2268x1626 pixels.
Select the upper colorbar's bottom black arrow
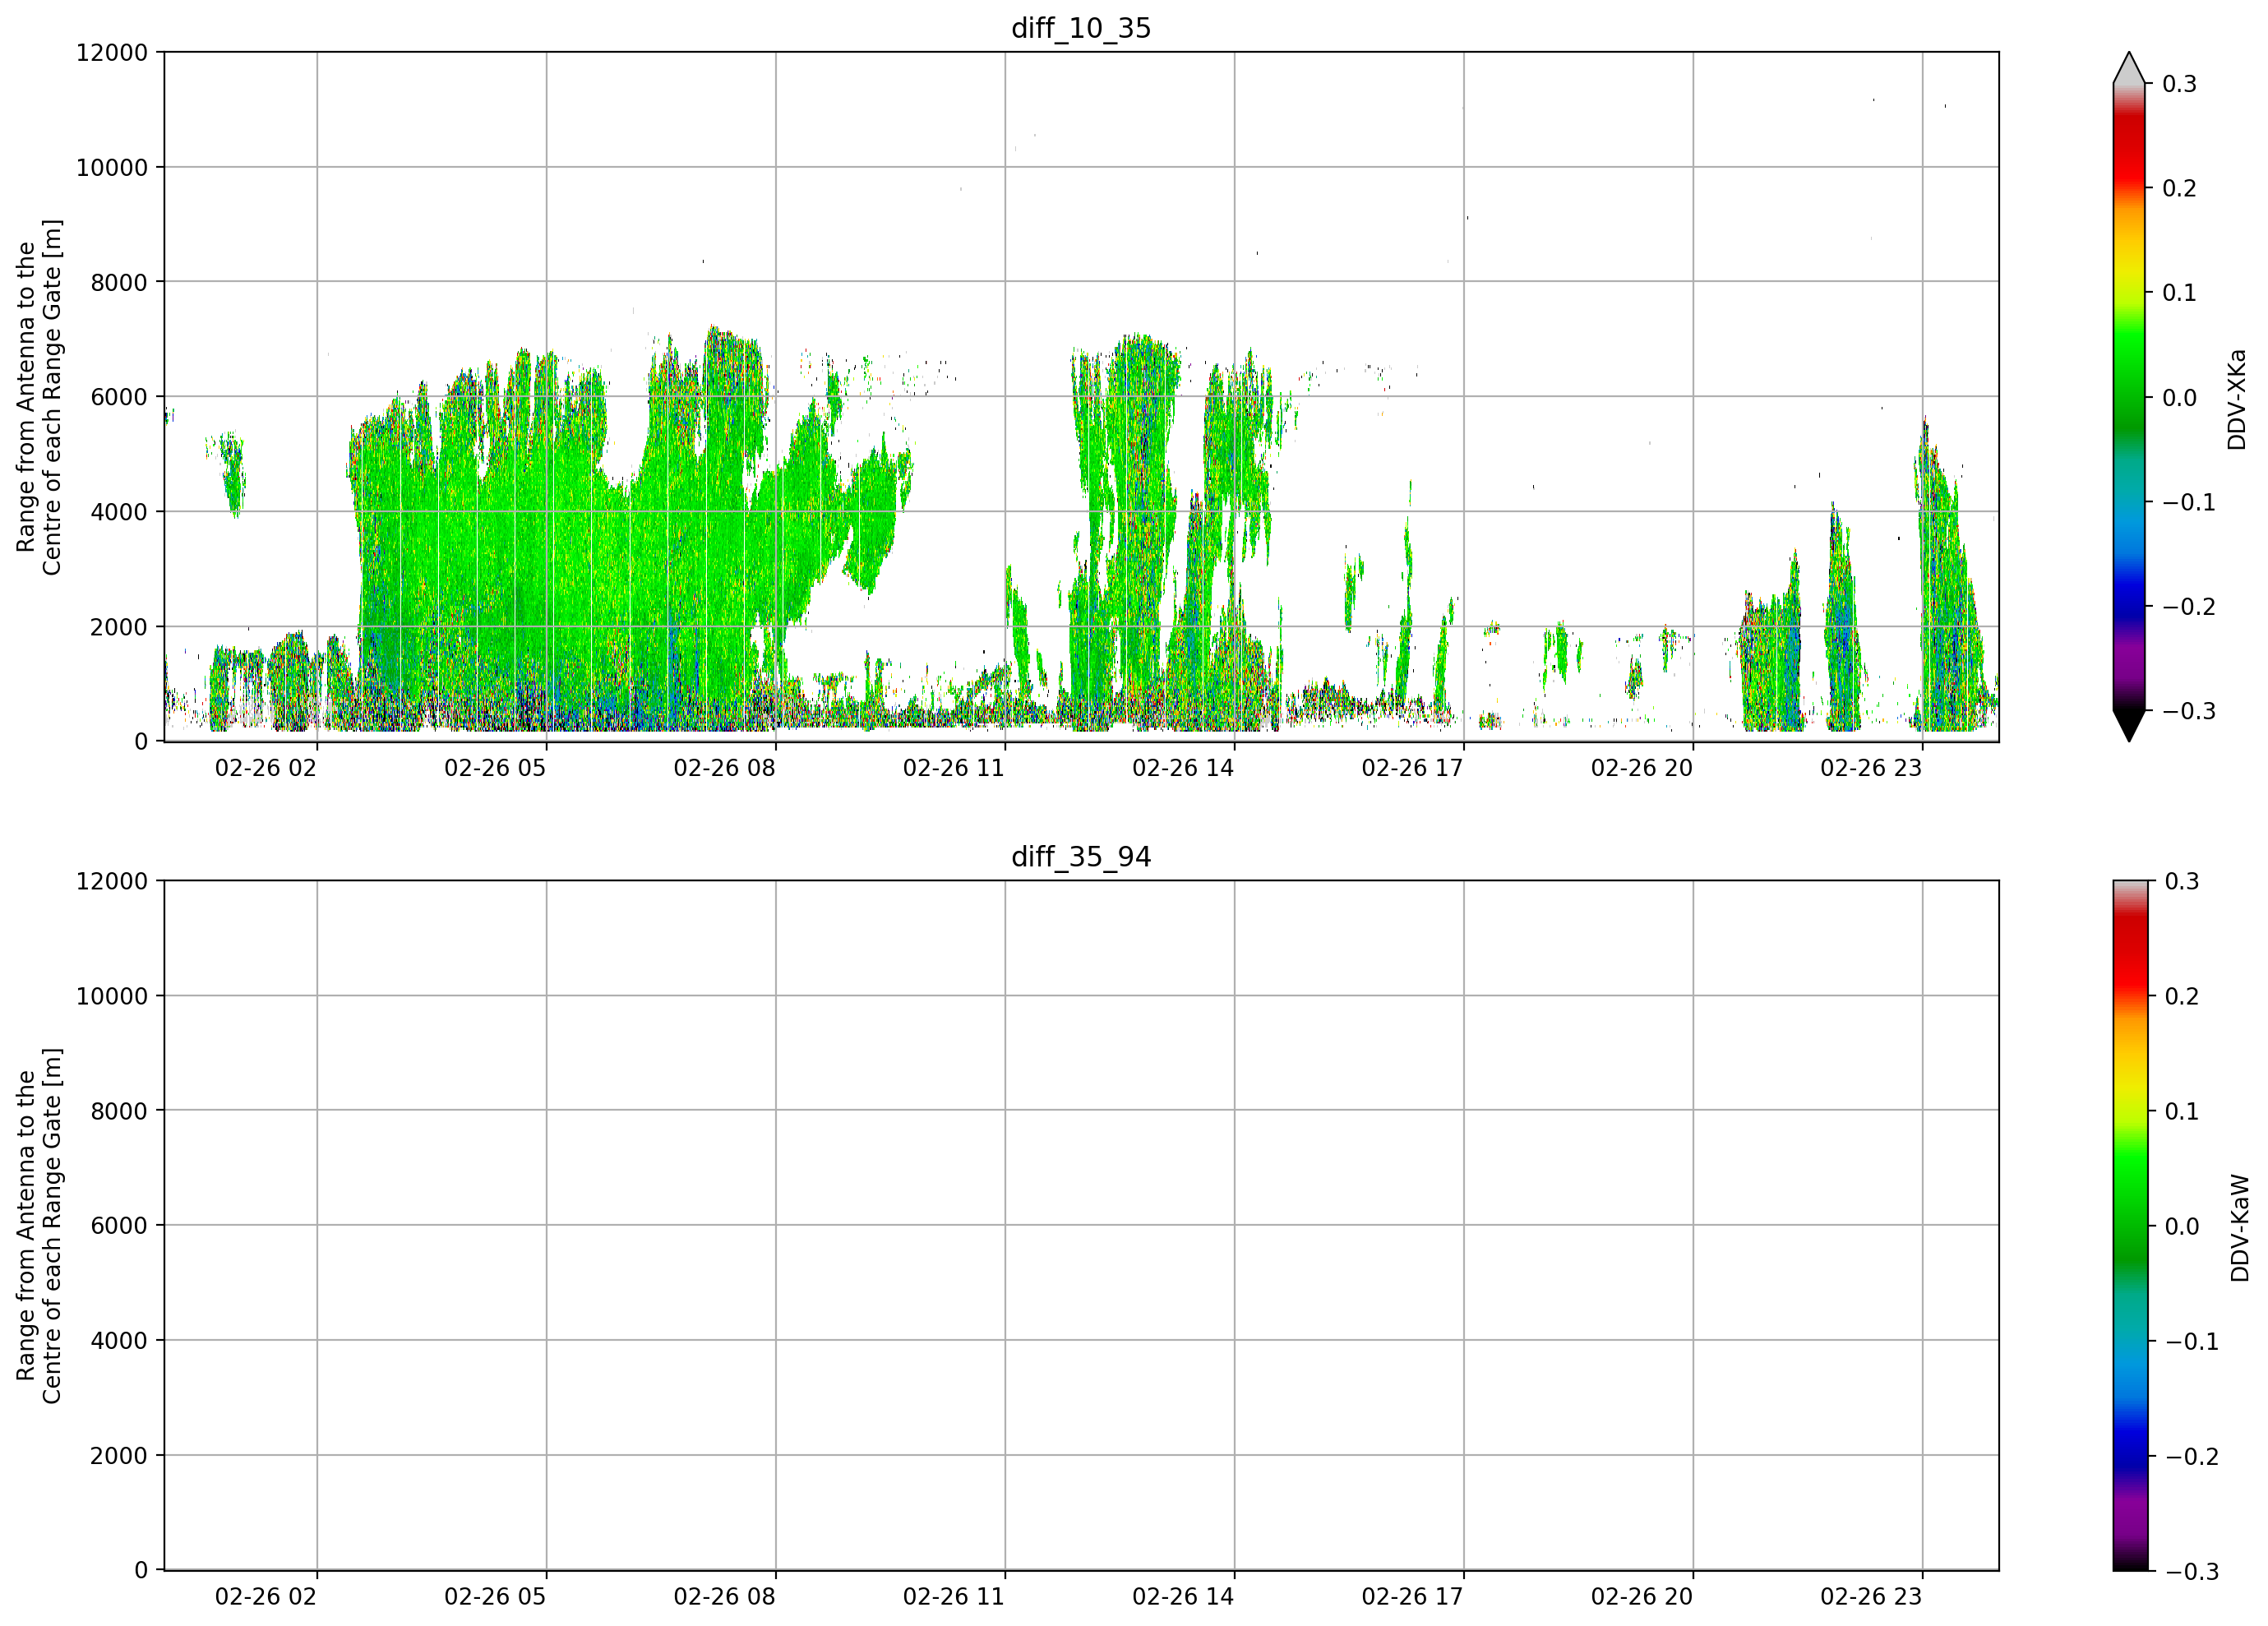pyautogui.click(x=2129, y=726)
